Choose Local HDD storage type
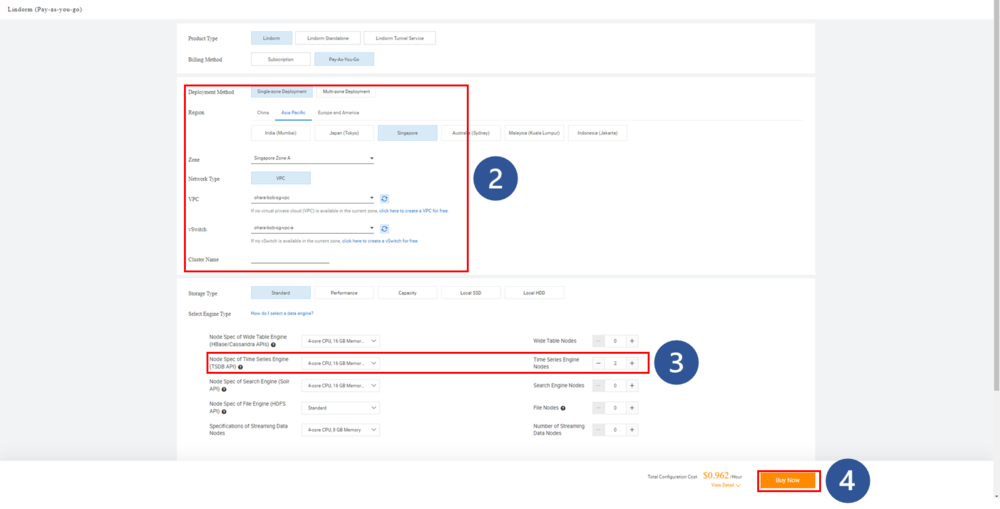Screen dimensions: 1000x509 point(534,293)
